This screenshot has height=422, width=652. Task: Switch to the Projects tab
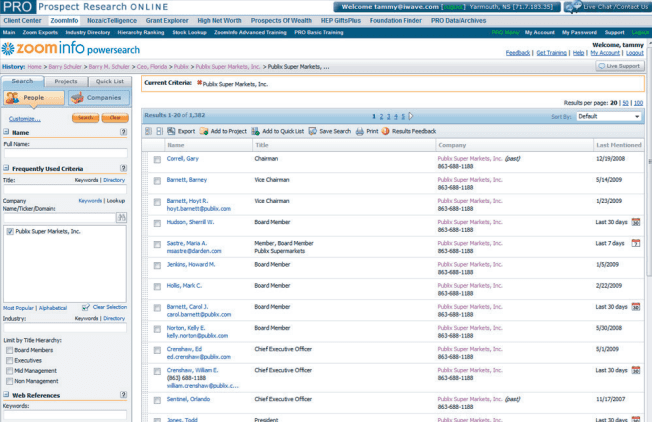click(x=66, y=81)
